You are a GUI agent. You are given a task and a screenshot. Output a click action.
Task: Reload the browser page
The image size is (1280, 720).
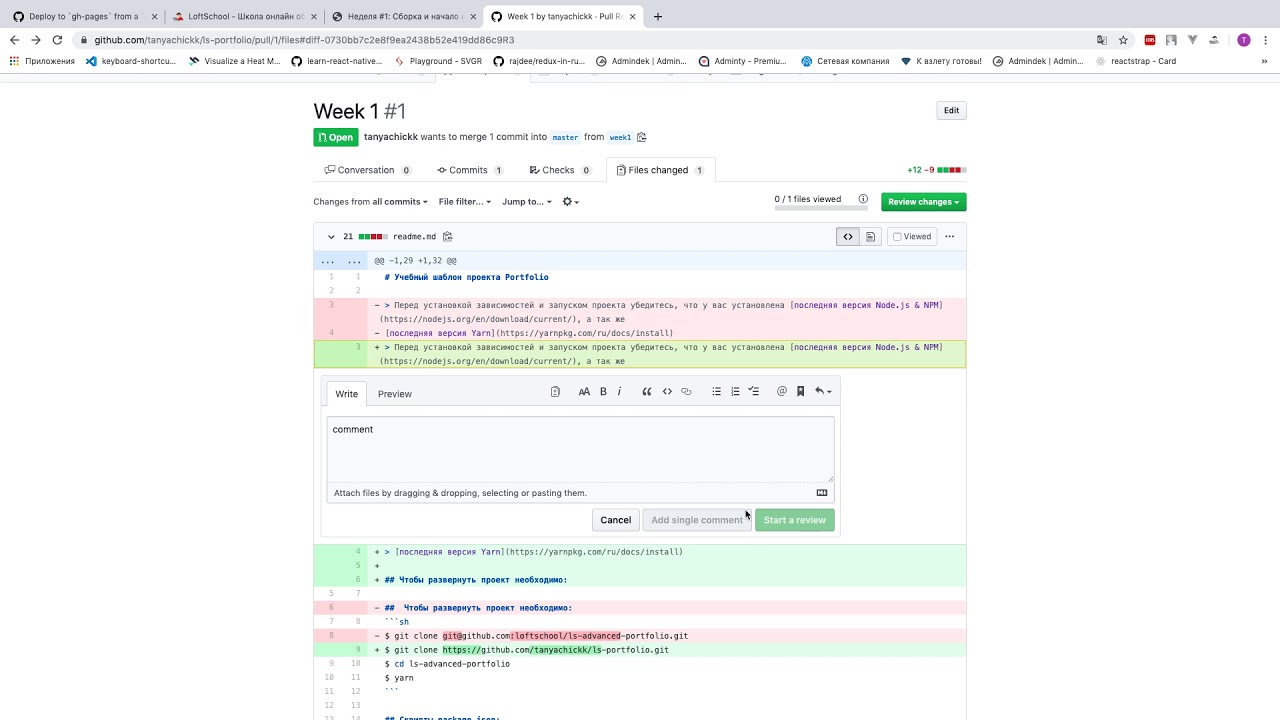(x=57, y=40)
